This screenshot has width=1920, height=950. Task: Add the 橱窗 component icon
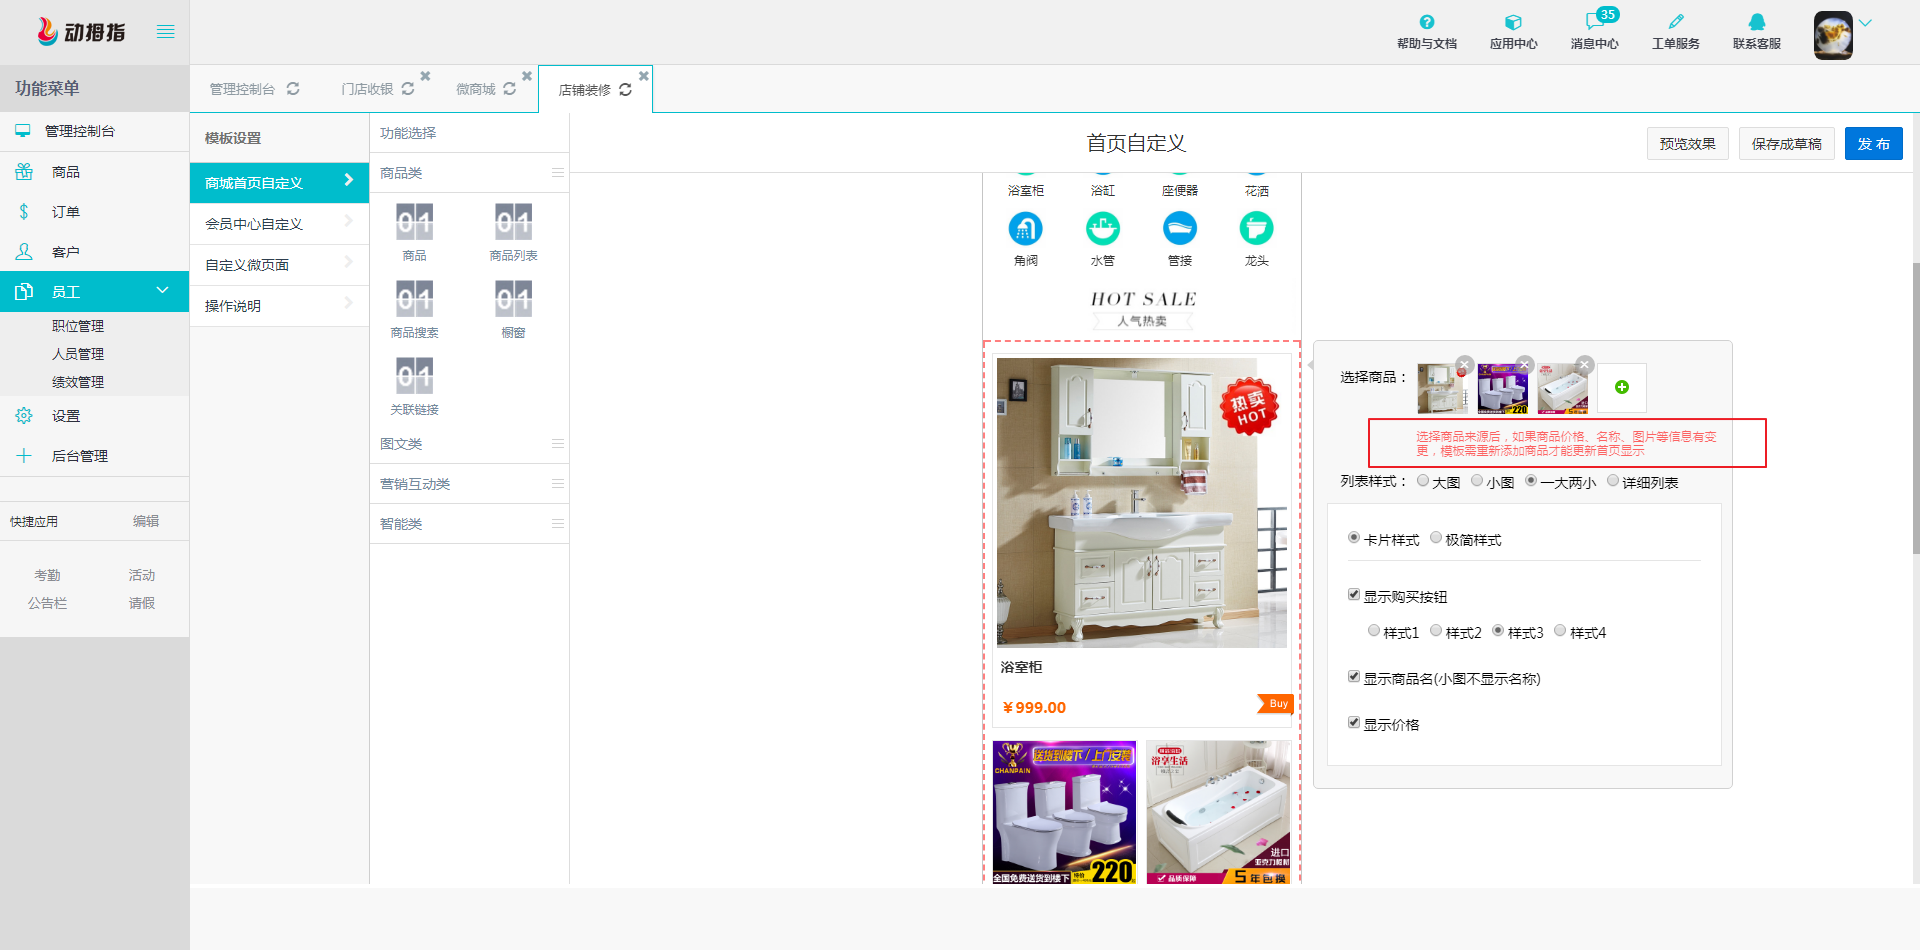(514, 299)
